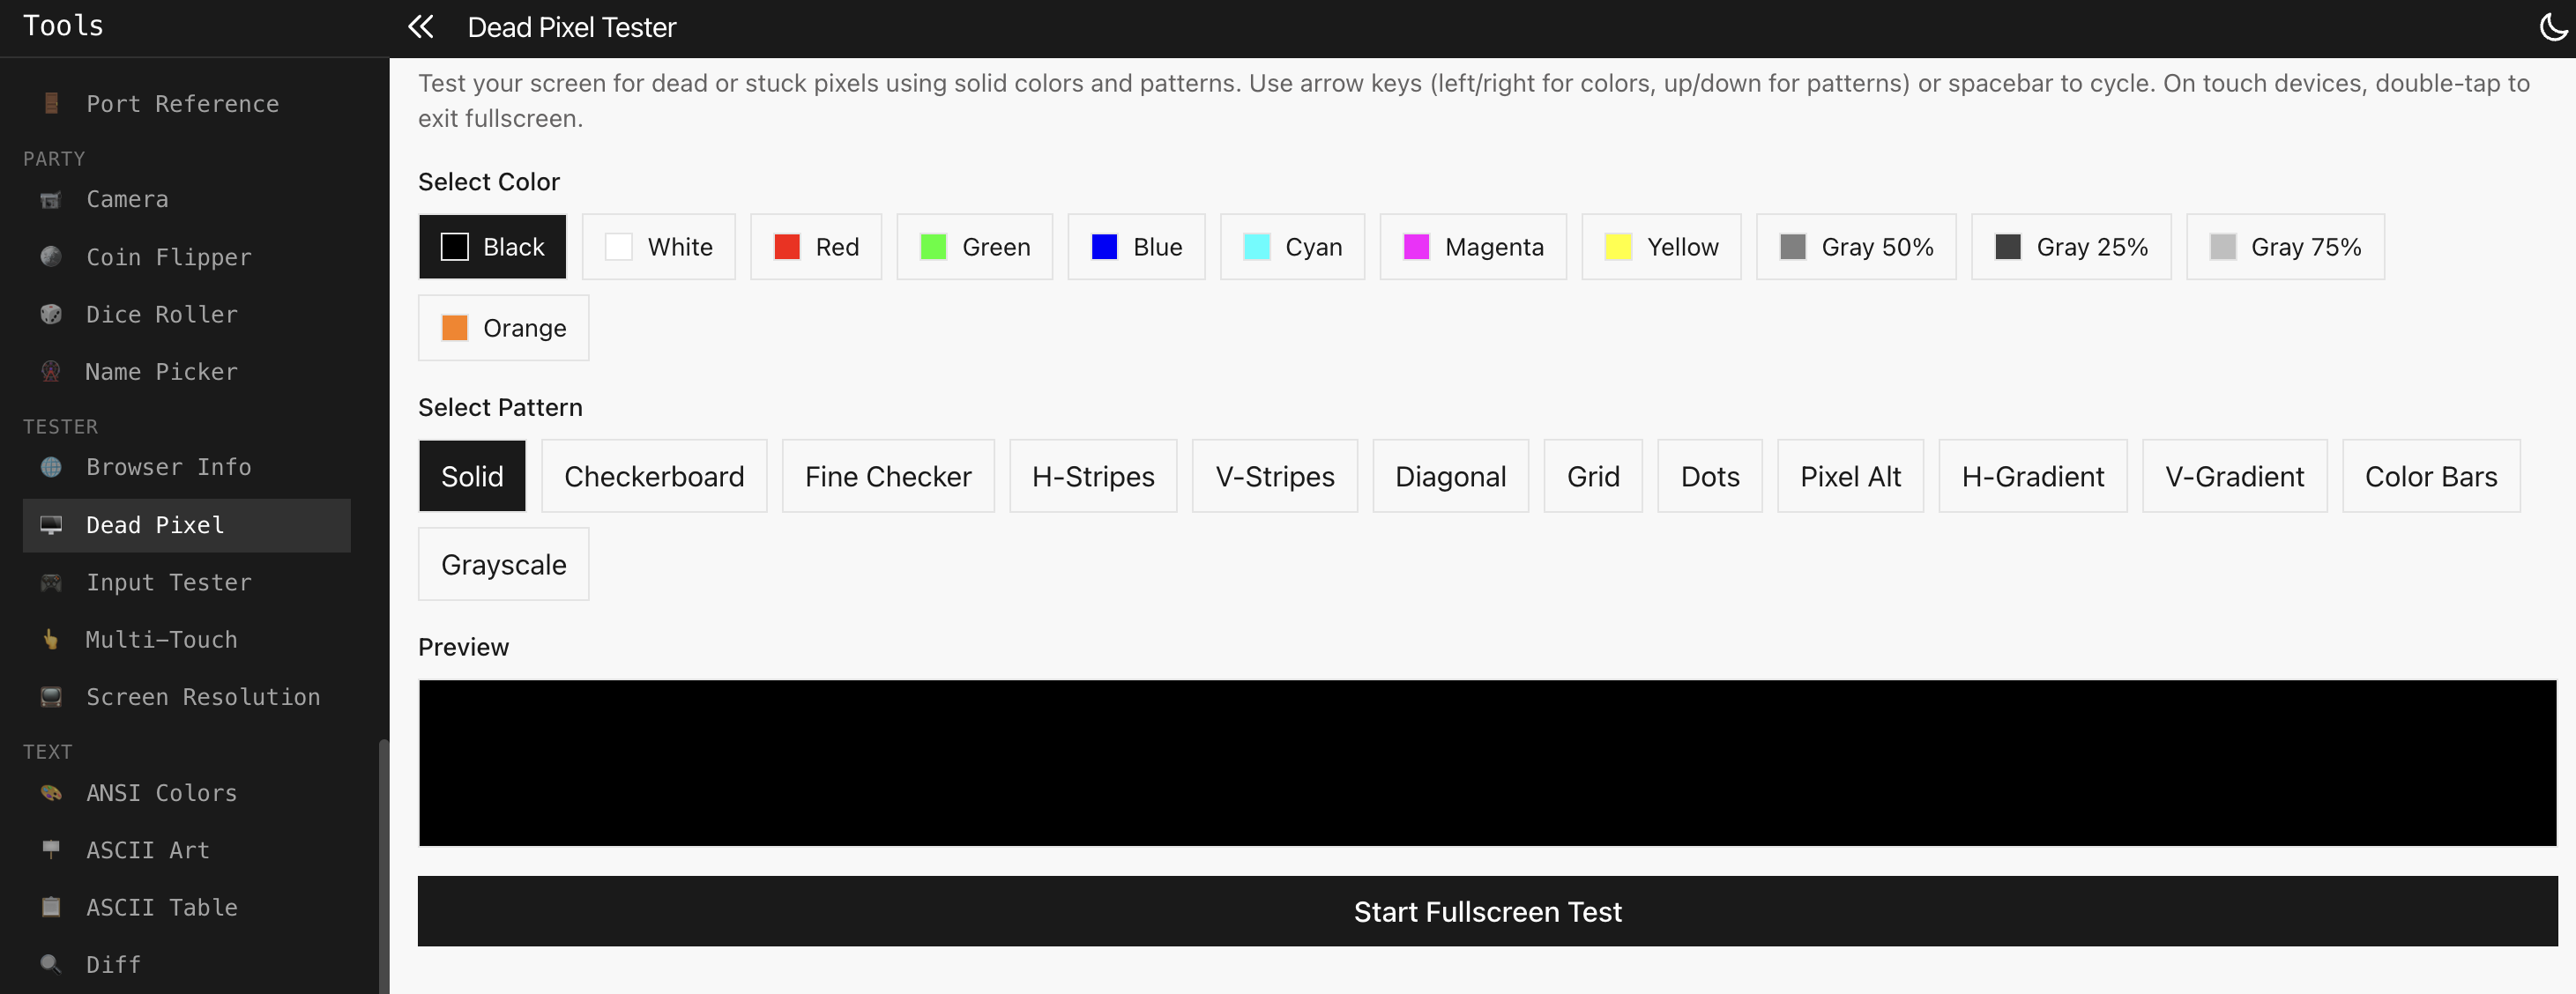Open the Multi-Touch tester
2576x994 pixels.
(161, 639)
